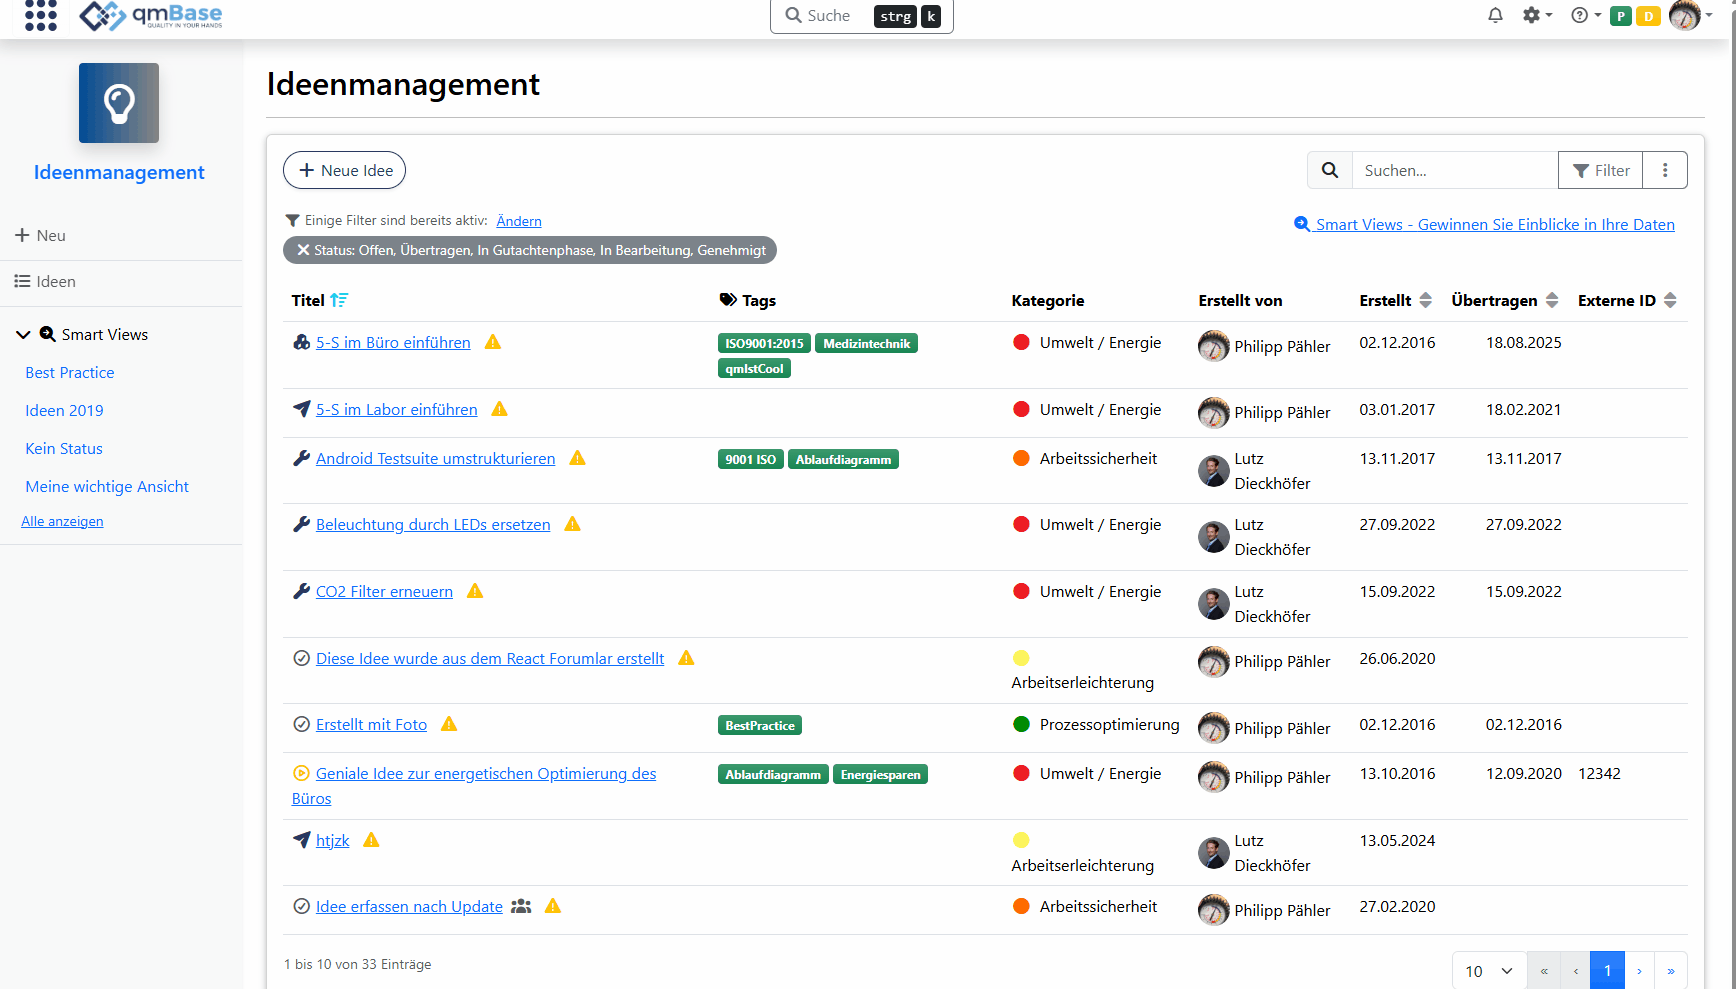Open the help question mark menu

pyautogui.click(x=1584, y=15)
